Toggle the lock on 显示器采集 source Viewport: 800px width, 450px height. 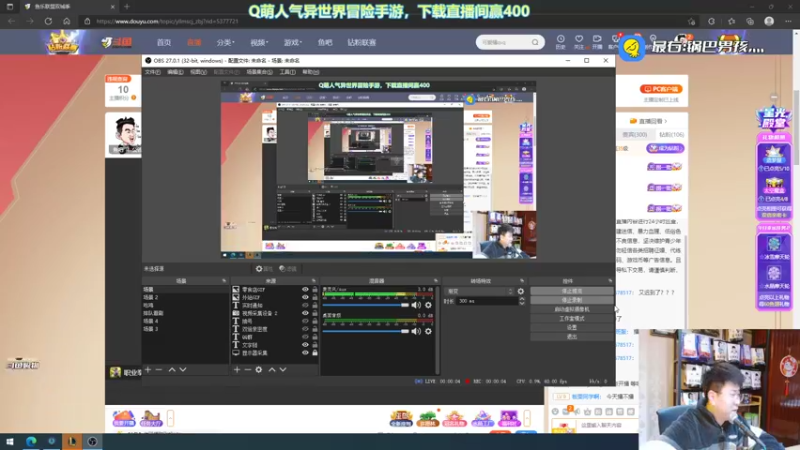(315, 353)
